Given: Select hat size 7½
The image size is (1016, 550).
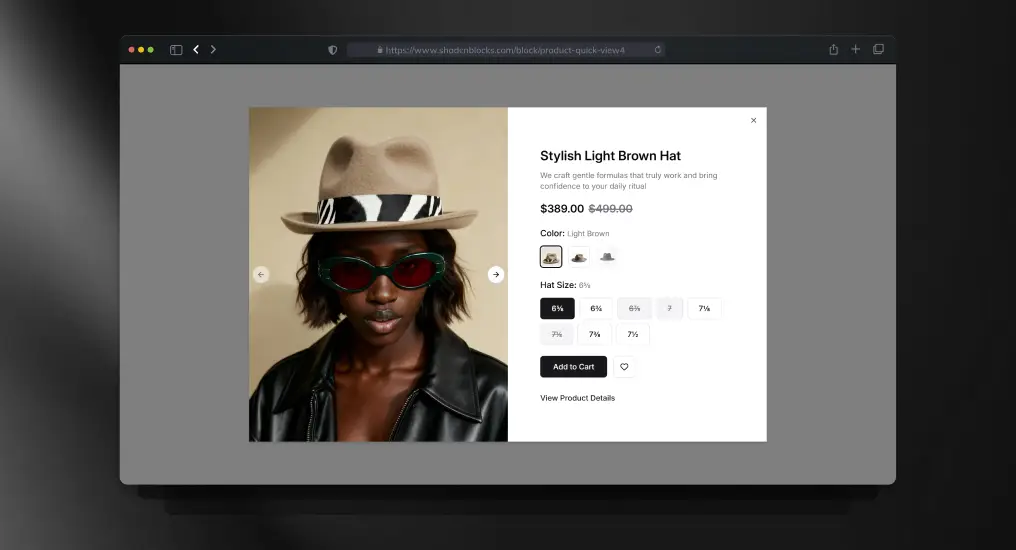Looking at the screenshot, I should (632, 334).
